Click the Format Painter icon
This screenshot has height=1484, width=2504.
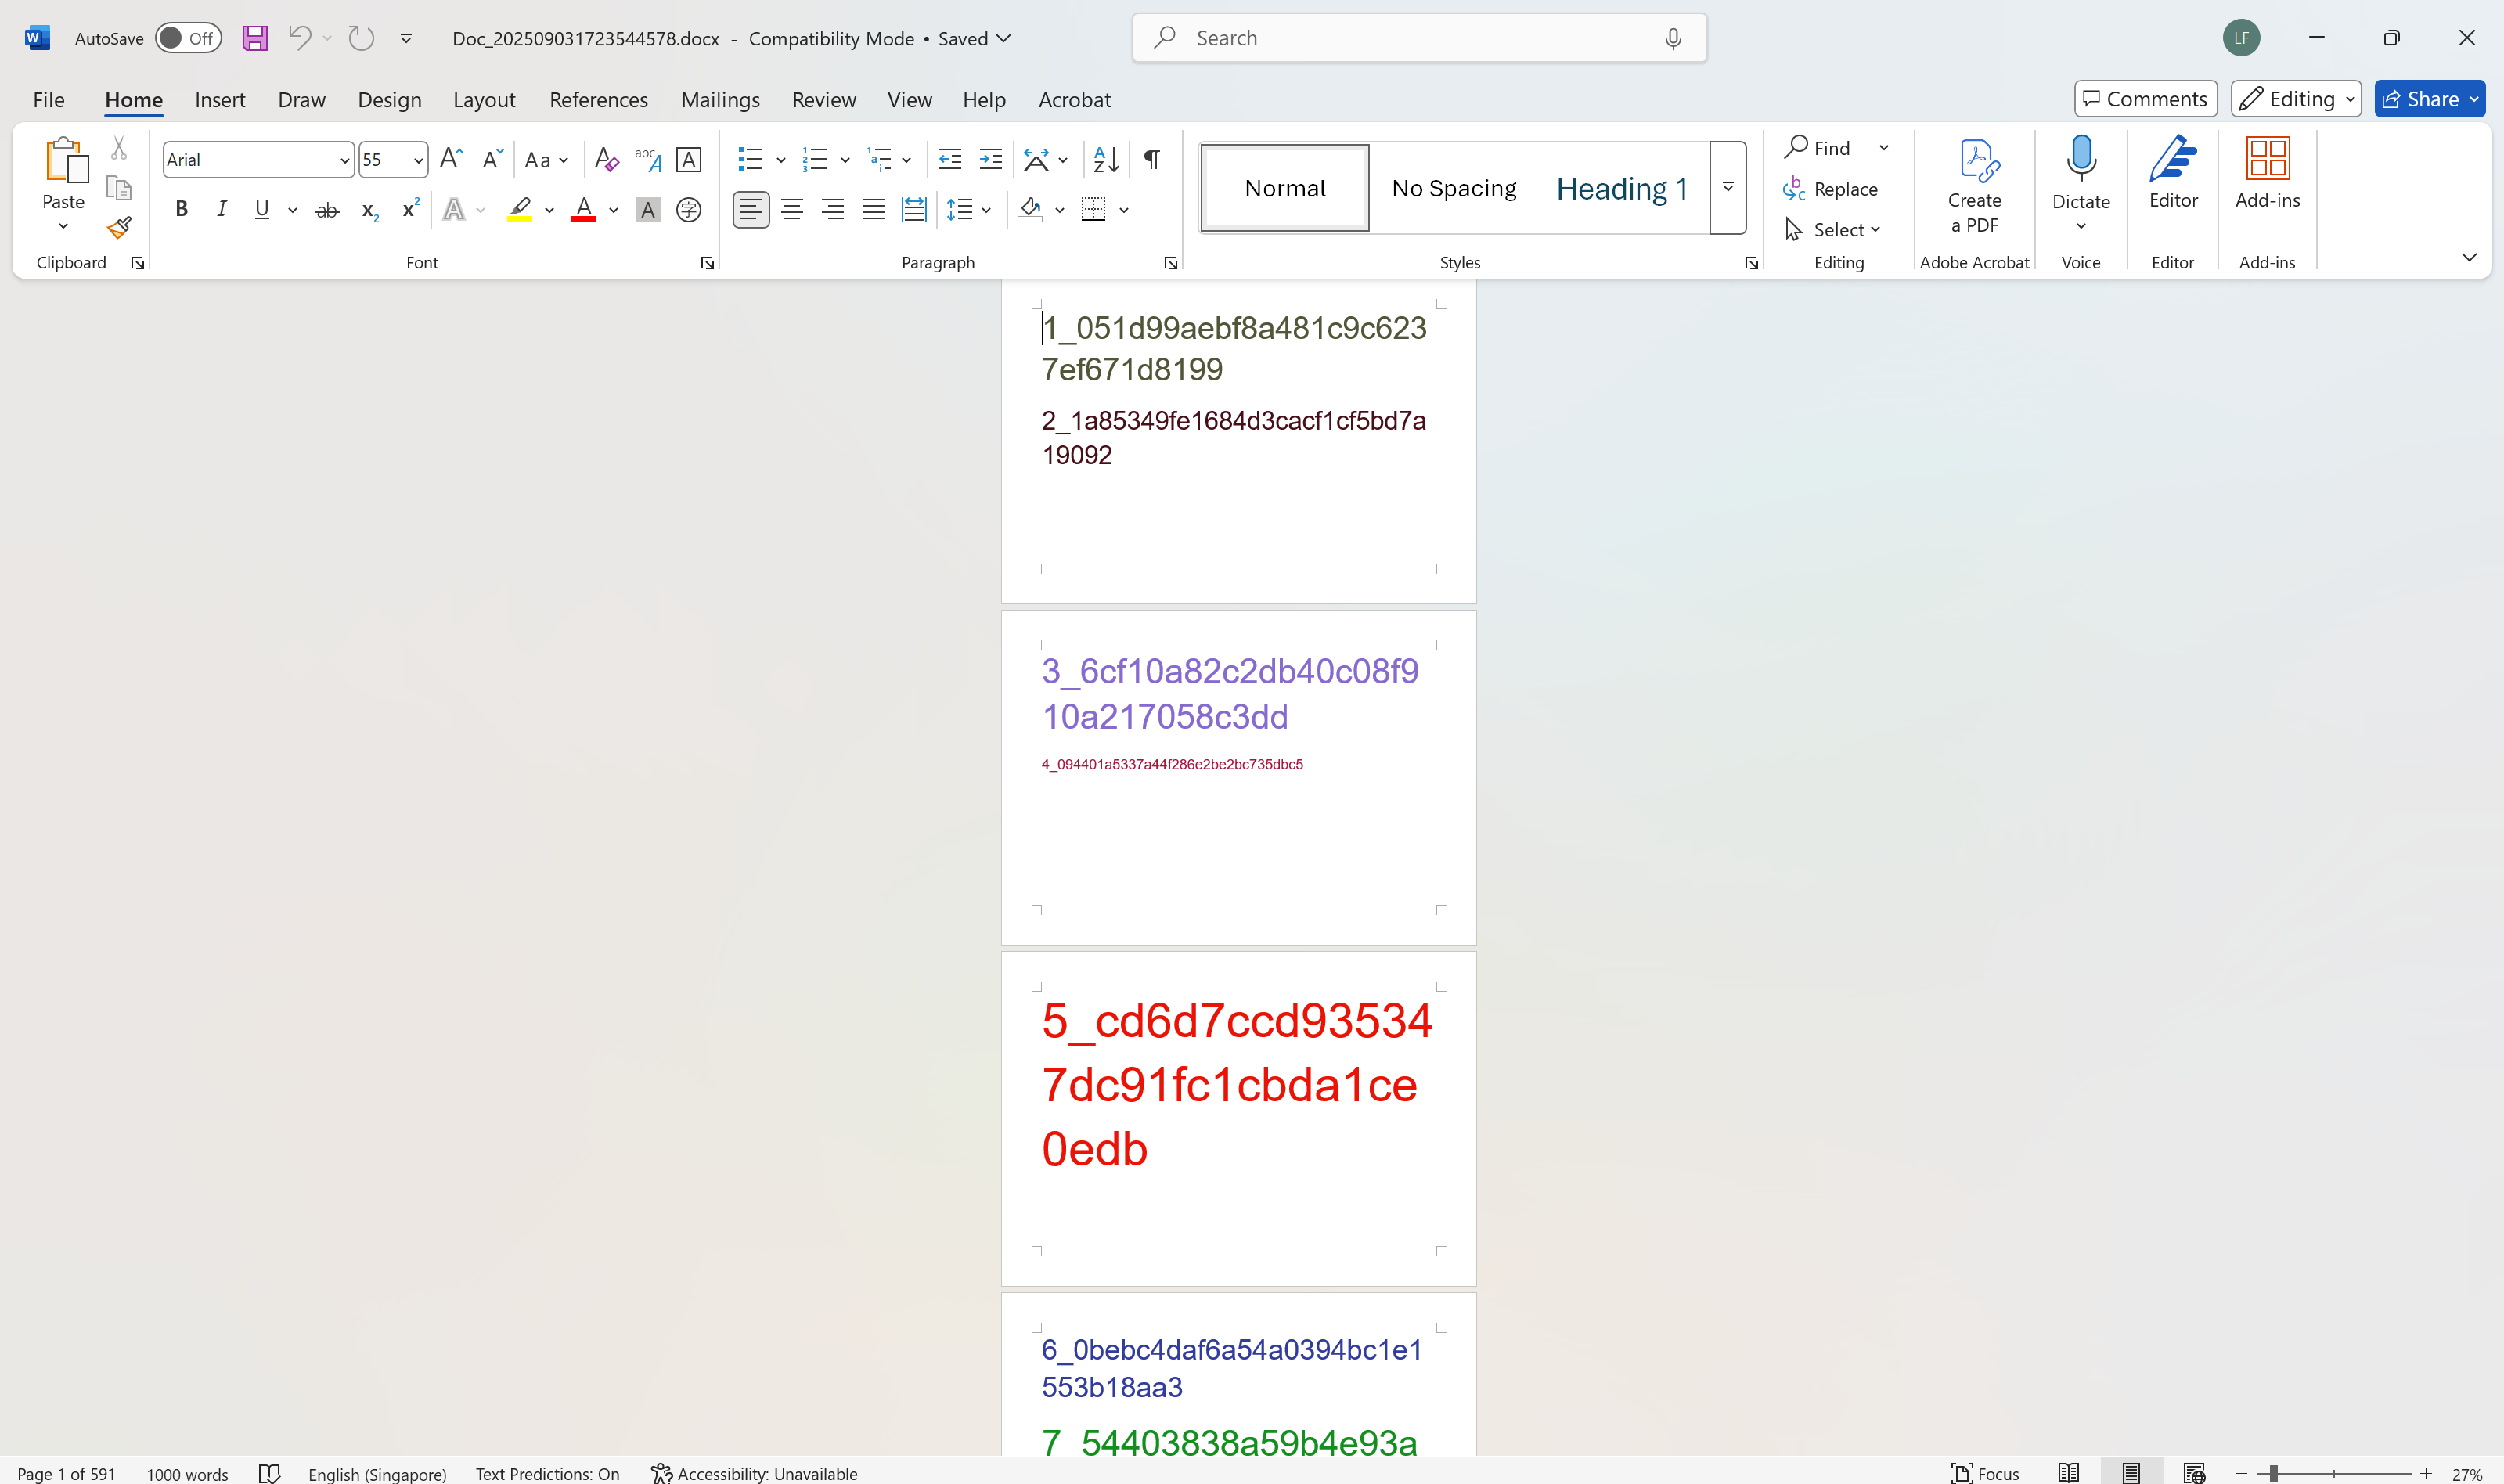[x=119, y=228]
